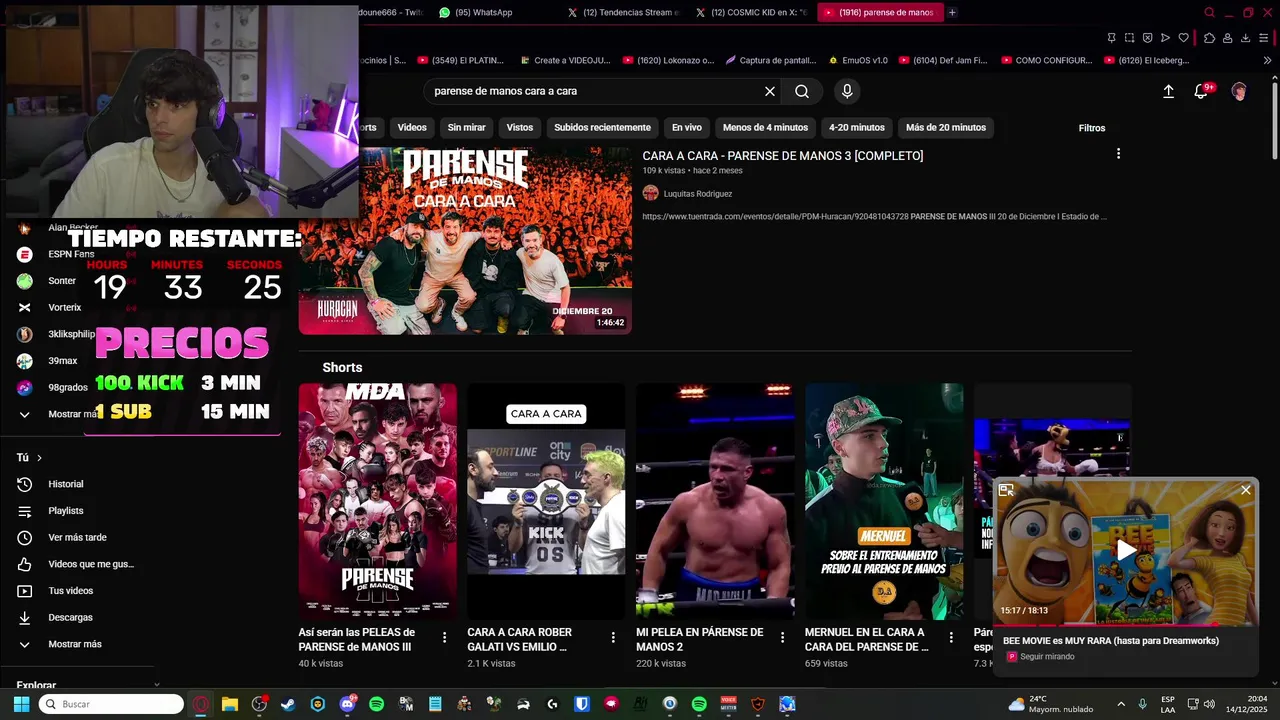Start voice search with microphone icon

point(847,91)
